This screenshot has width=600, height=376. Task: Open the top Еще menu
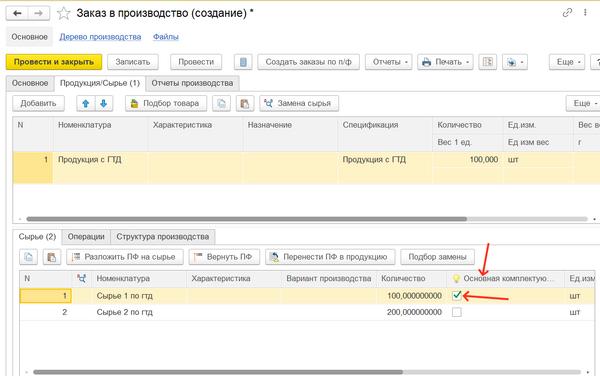click(x=567, y=62)
